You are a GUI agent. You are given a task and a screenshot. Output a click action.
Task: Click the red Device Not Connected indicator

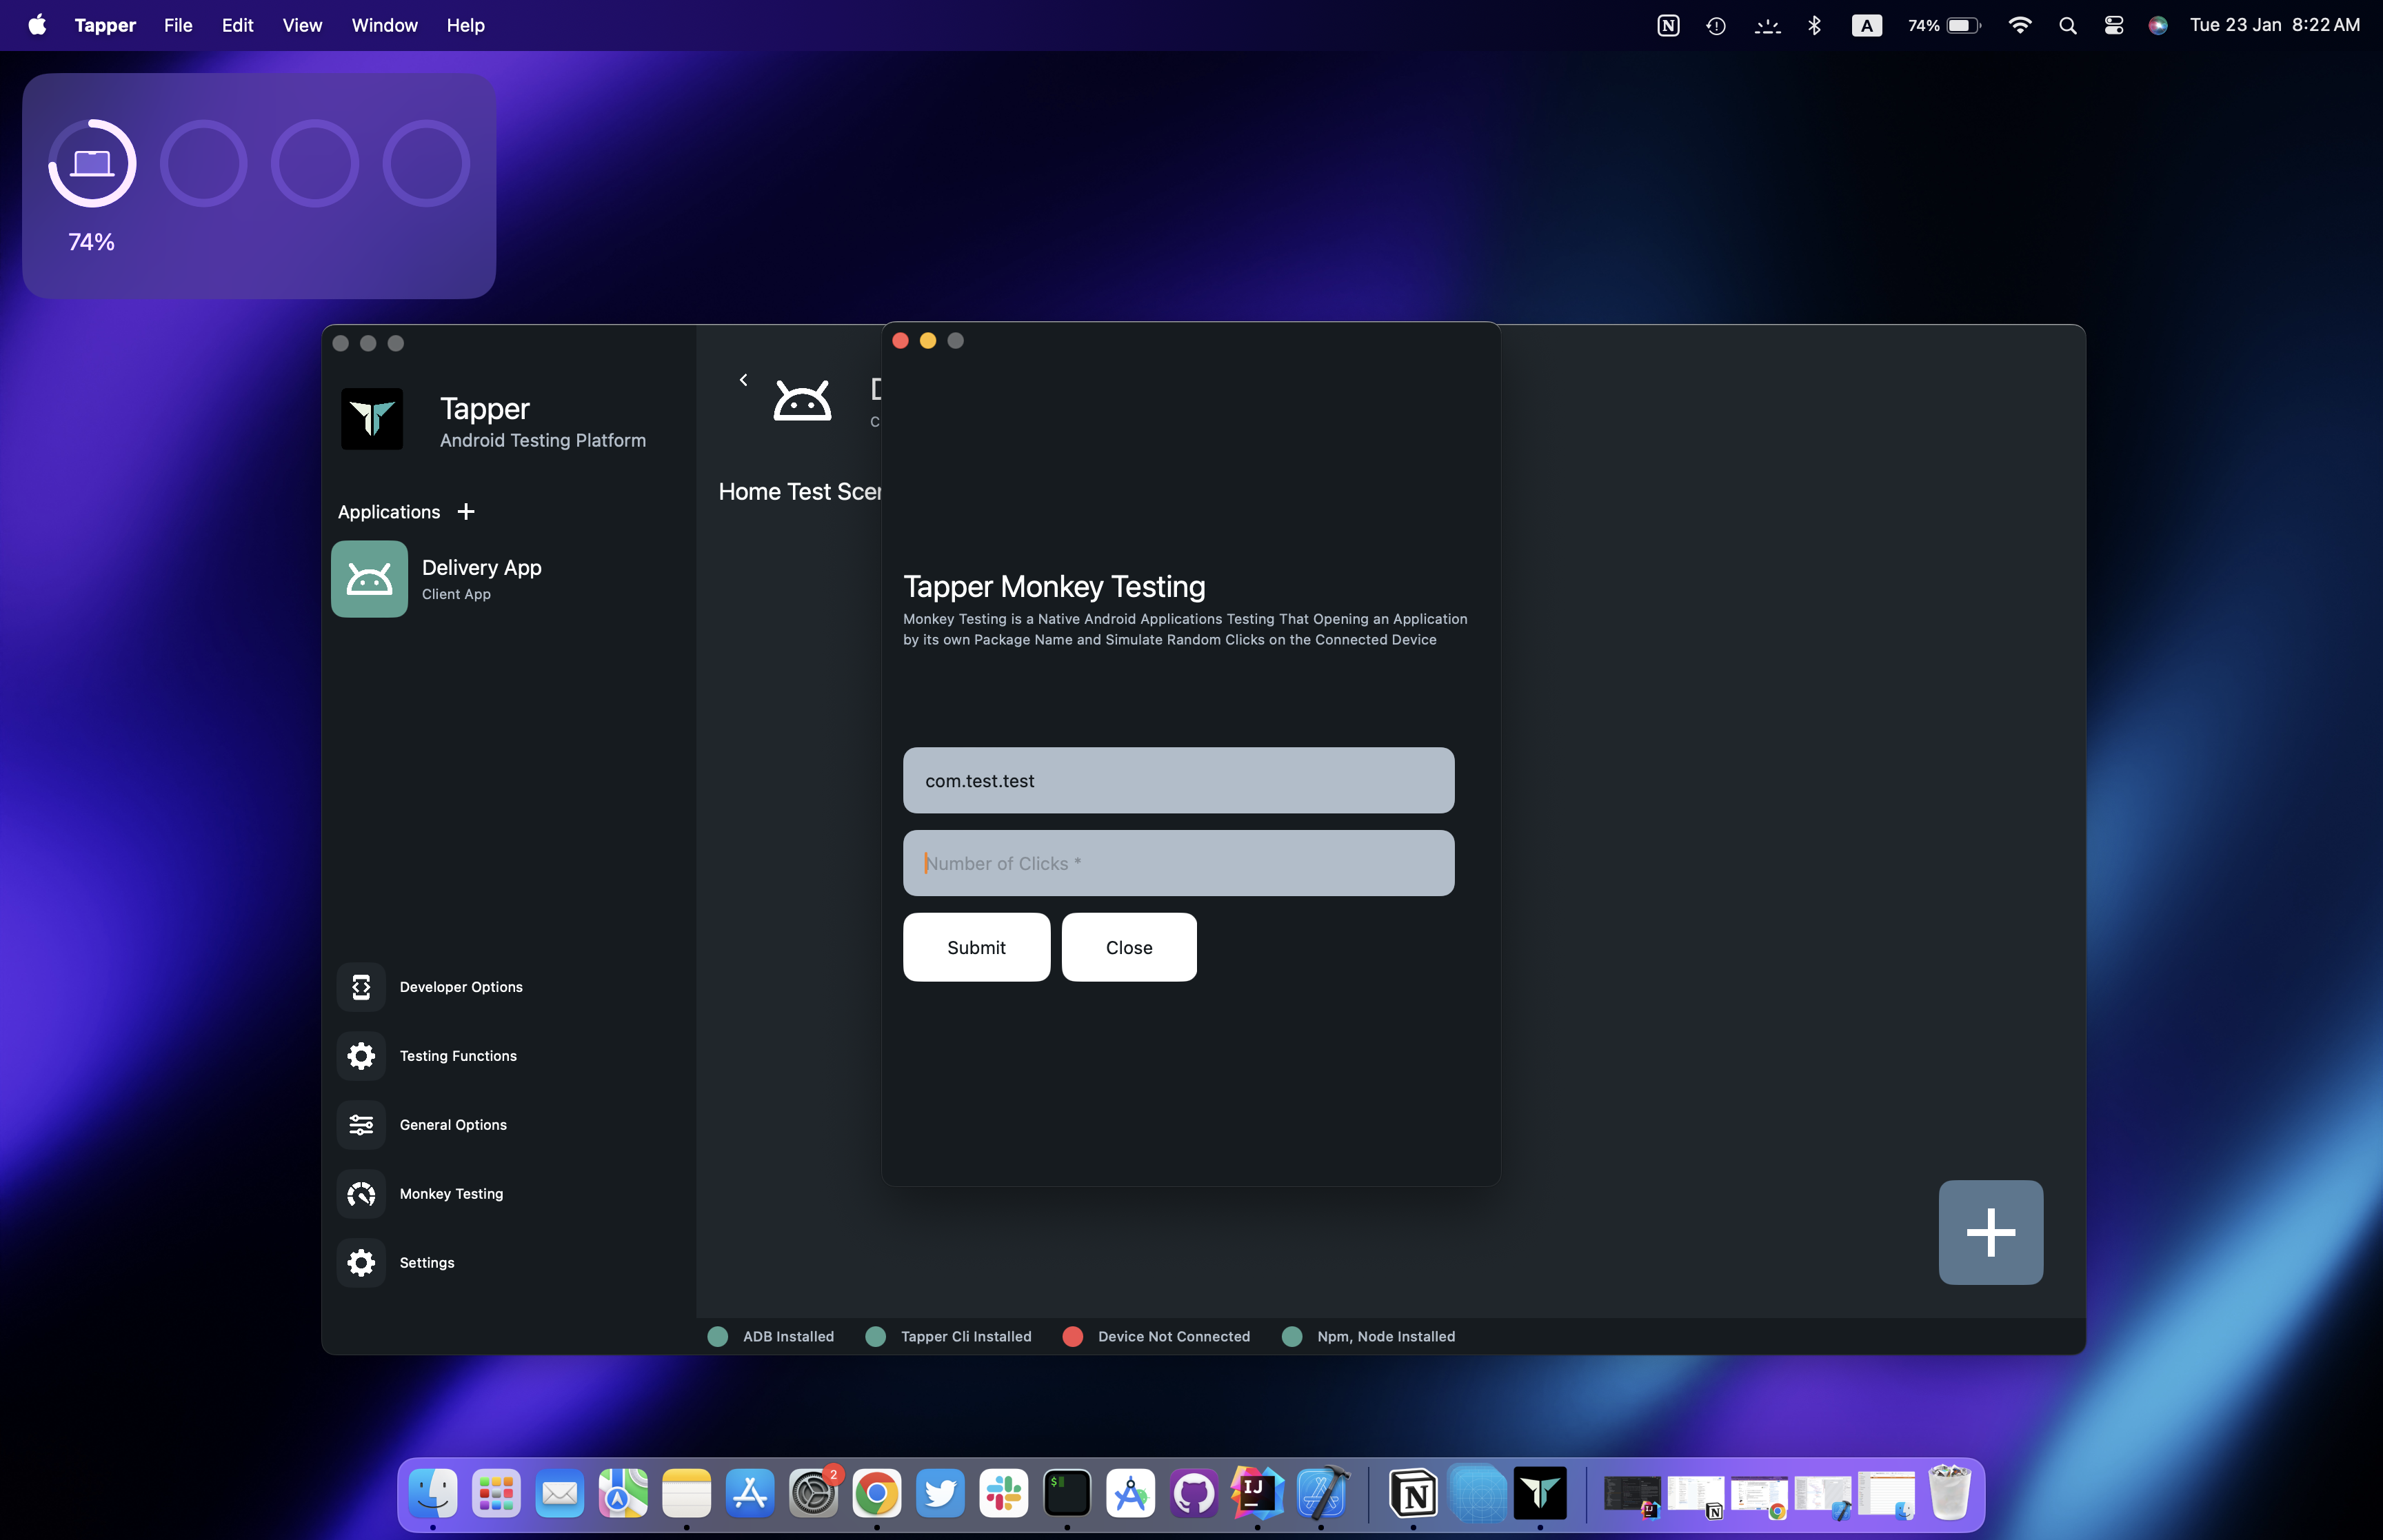[1073, 1337]
